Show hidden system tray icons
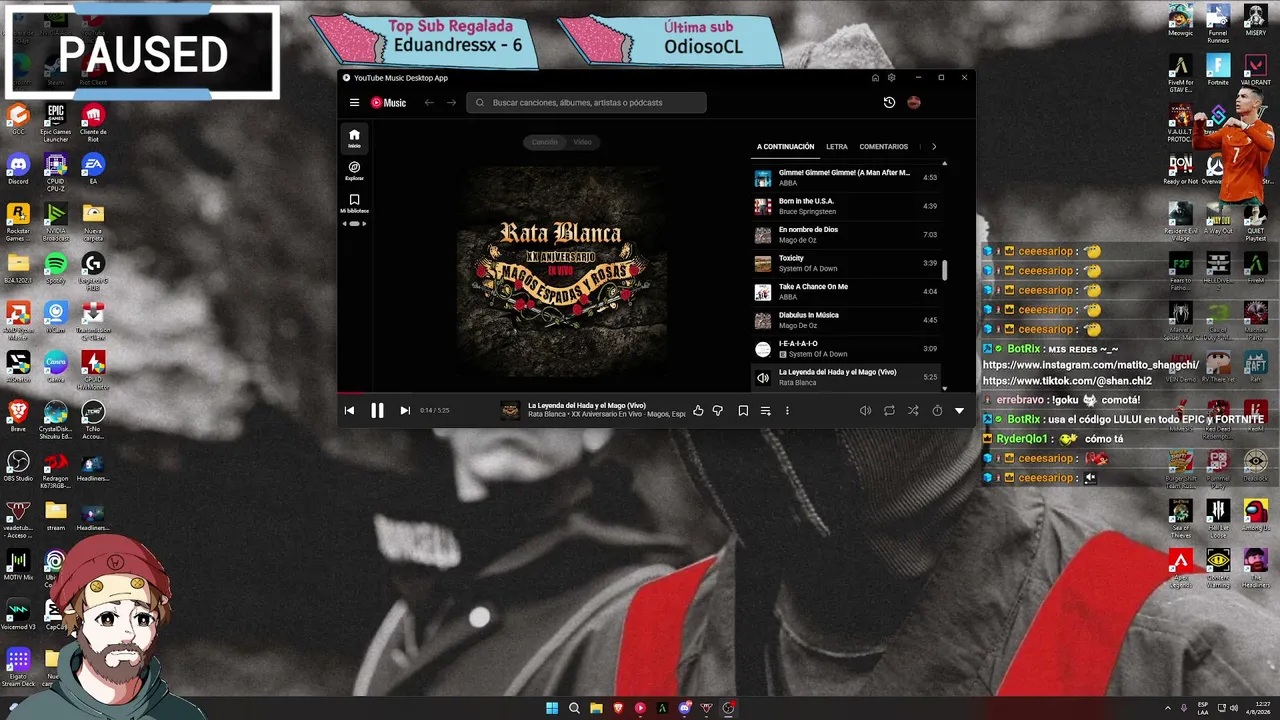Screen dimensions: 1280x720 pyautogui.click(x=1167, y=708)
